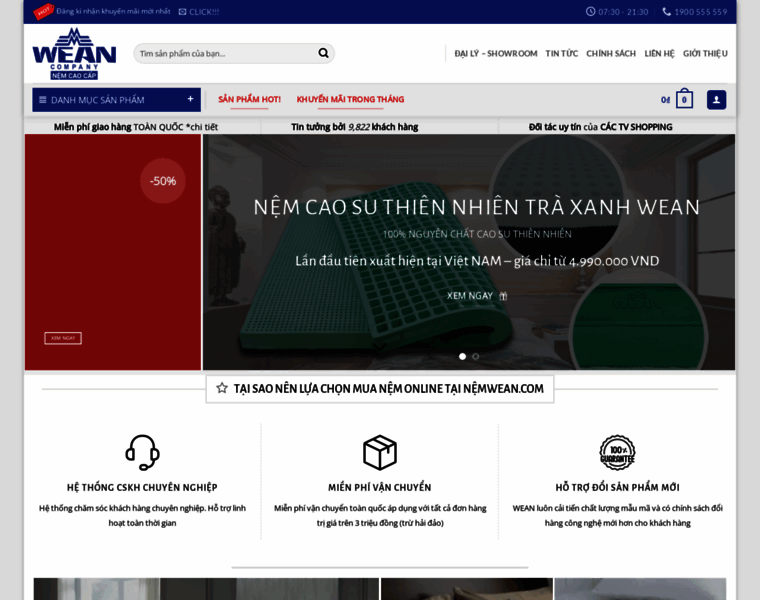Expand Danh mục sản phẩm with plus sign

pos(190,99)
